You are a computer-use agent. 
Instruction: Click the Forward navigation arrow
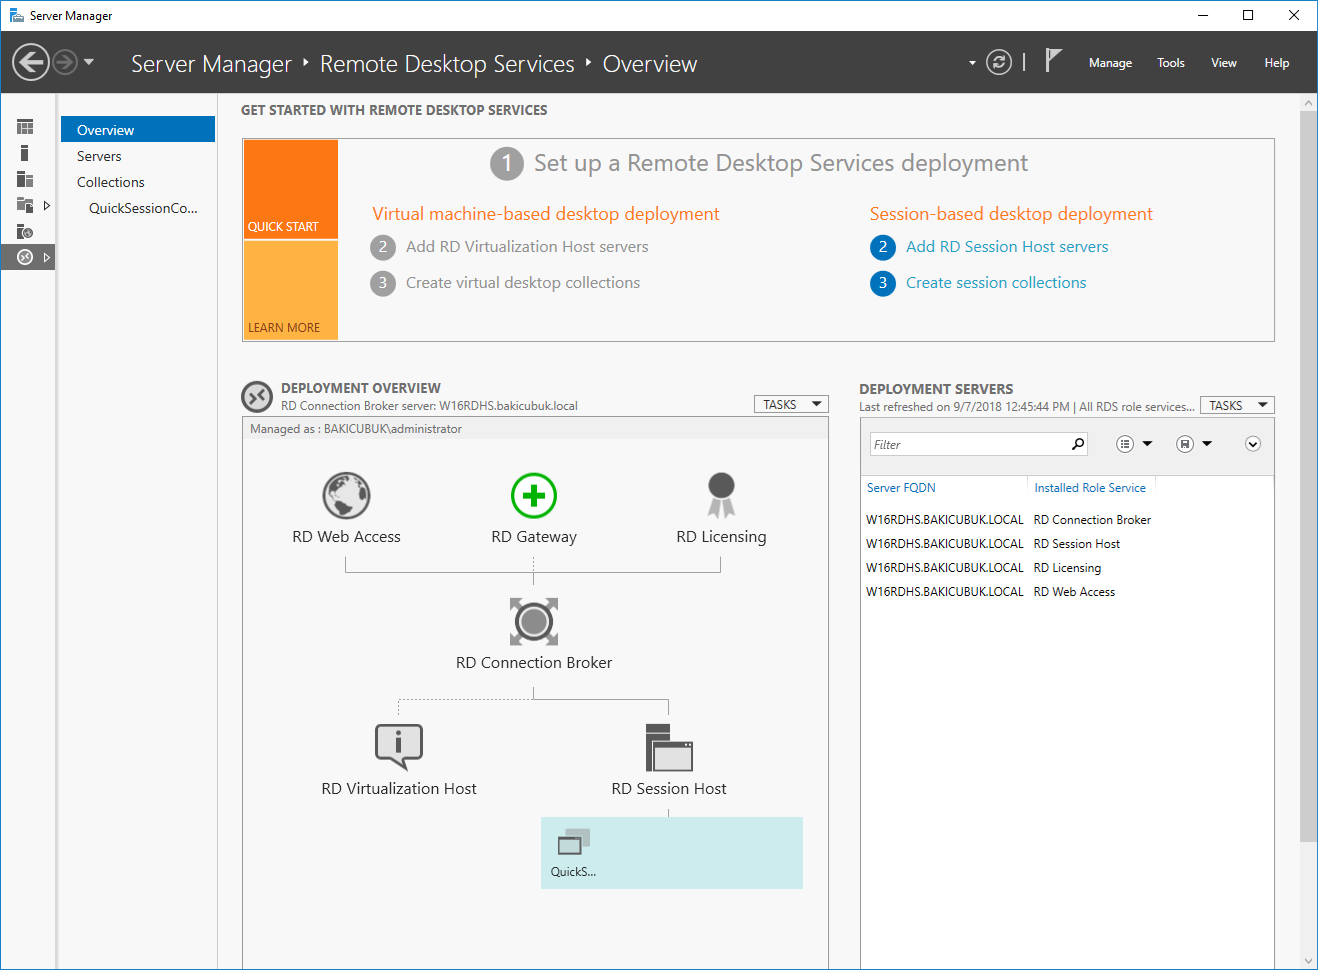click(x=65, y=63)
